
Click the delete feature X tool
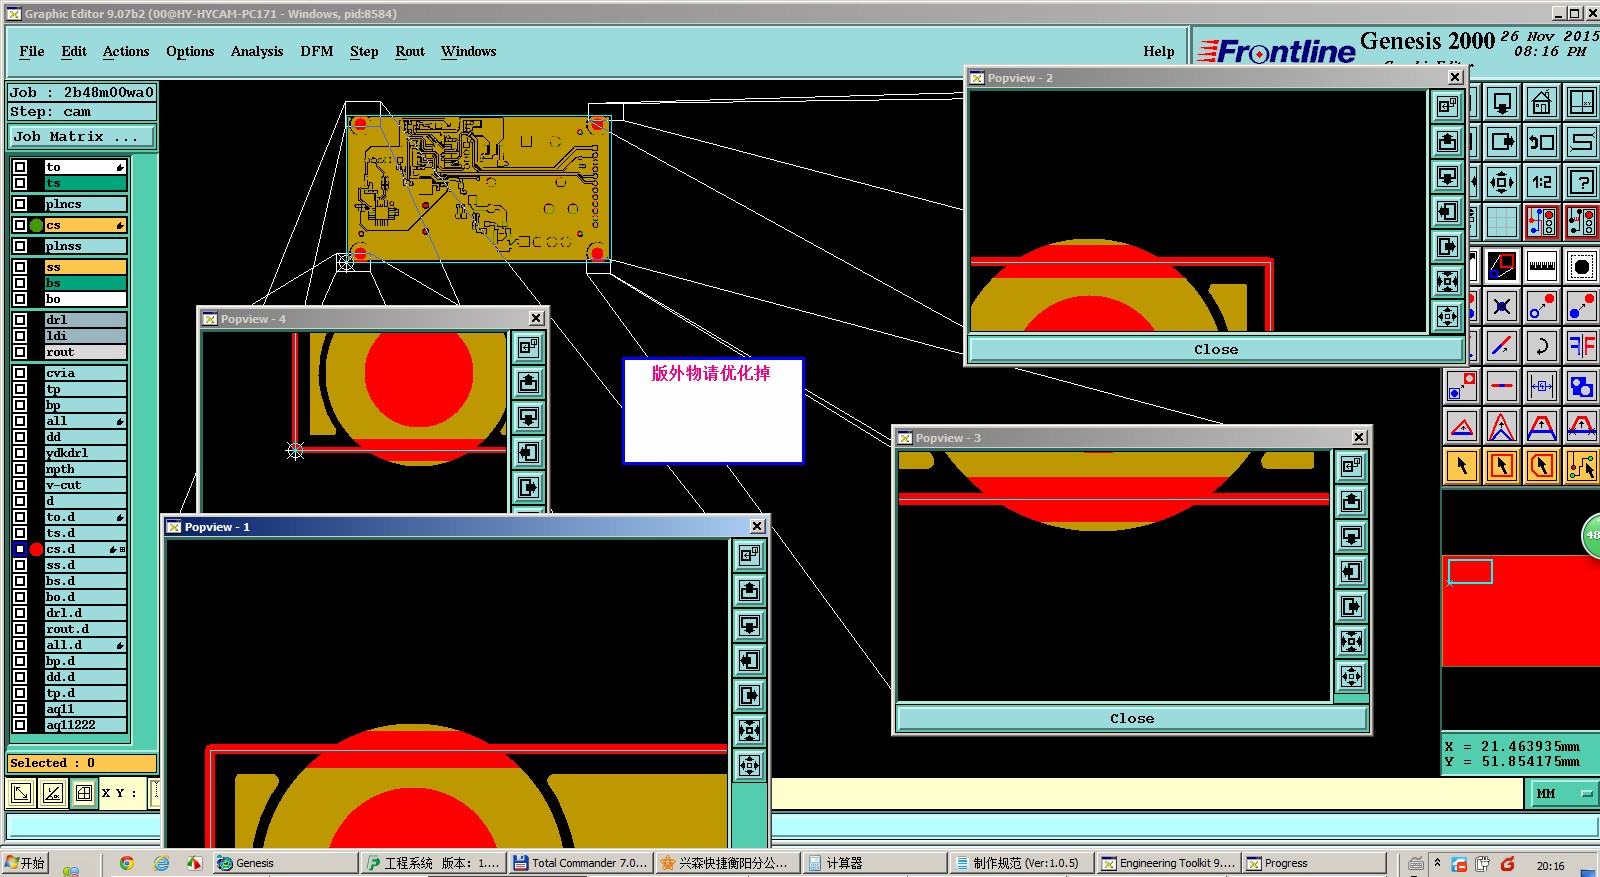[x=1501, y=306]
